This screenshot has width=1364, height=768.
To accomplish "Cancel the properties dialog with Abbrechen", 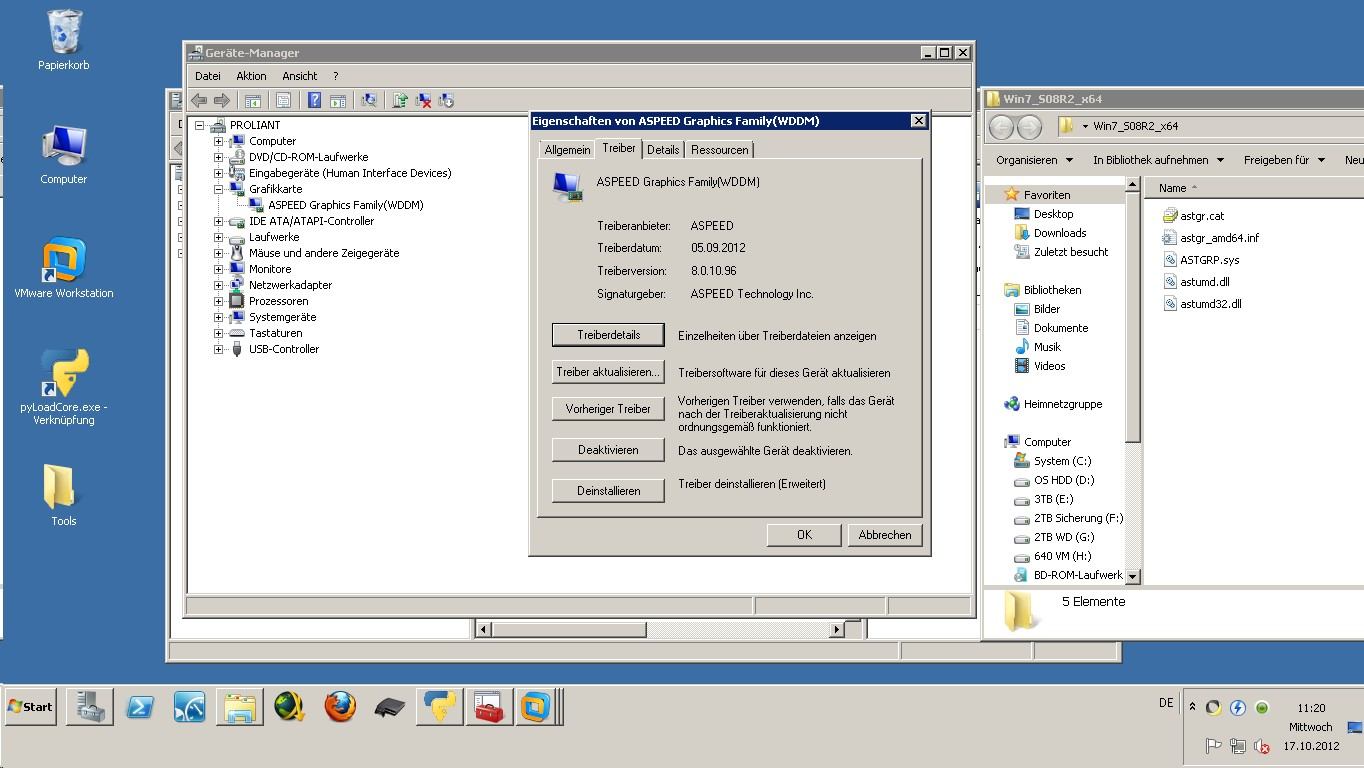I will (885, 535).
